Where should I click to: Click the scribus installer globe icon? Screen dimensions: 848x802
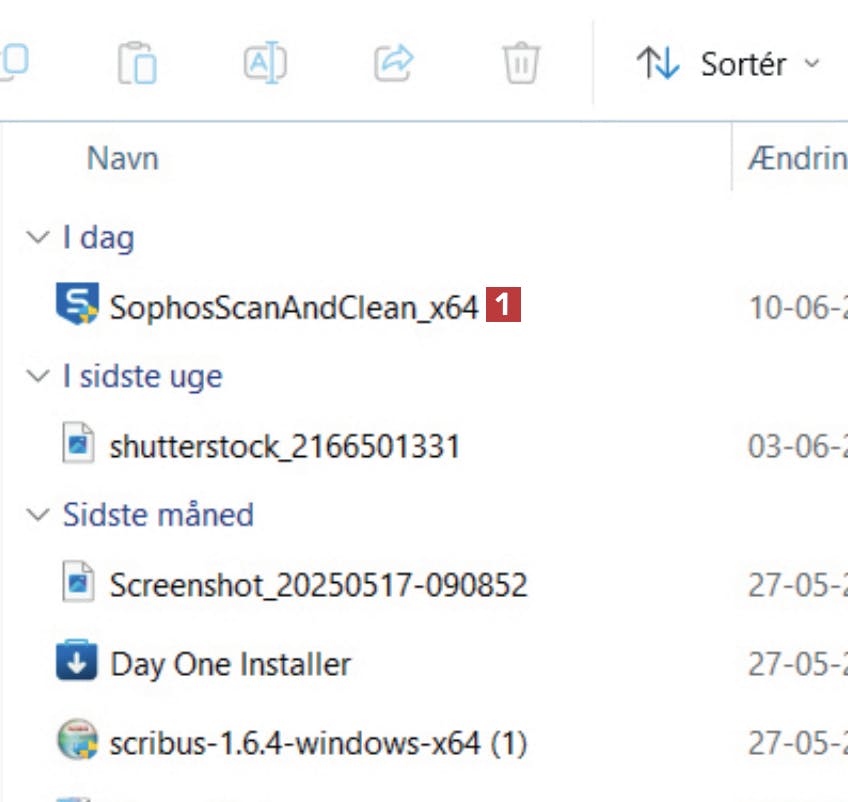pos(77,742)
